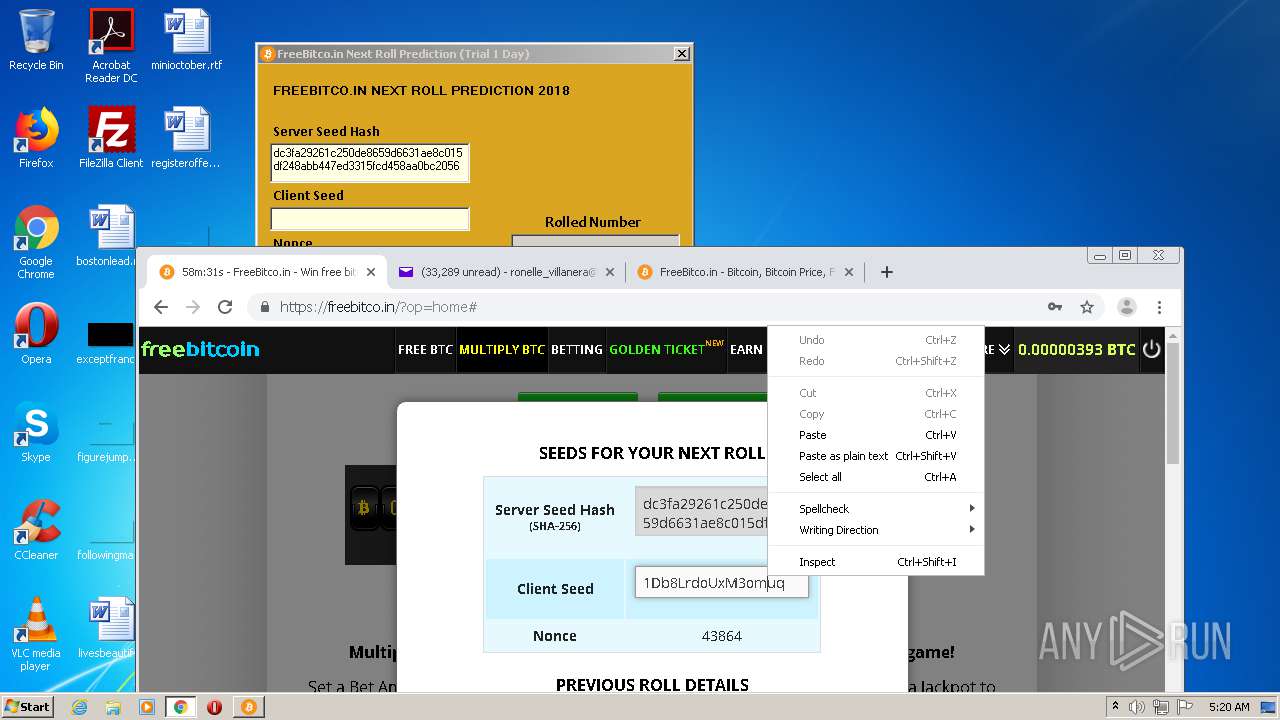Click Rolled Number box in prediction window
This screenshot has width=1280, height=720.
[595, 240]
